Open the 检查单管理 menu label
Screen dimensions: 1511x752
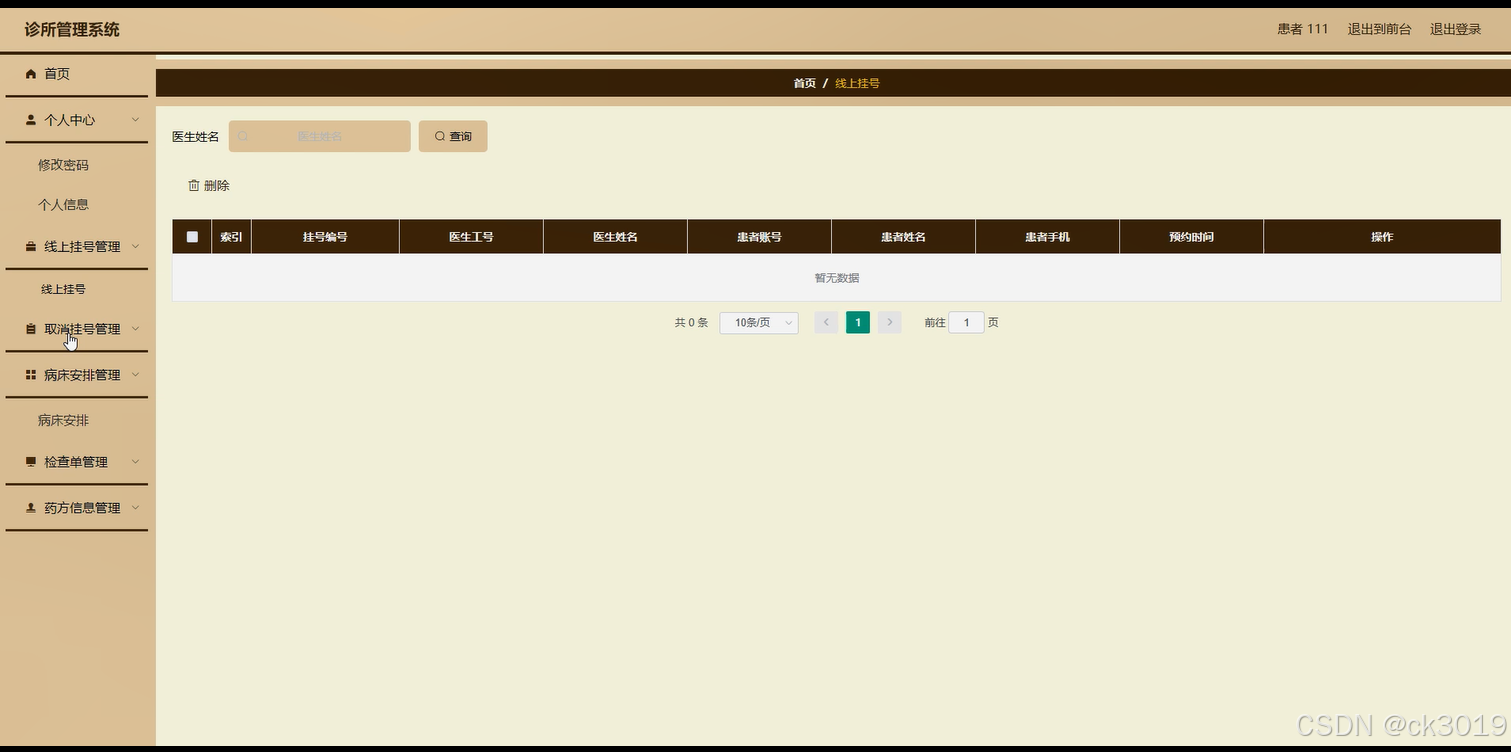(76, 462)
